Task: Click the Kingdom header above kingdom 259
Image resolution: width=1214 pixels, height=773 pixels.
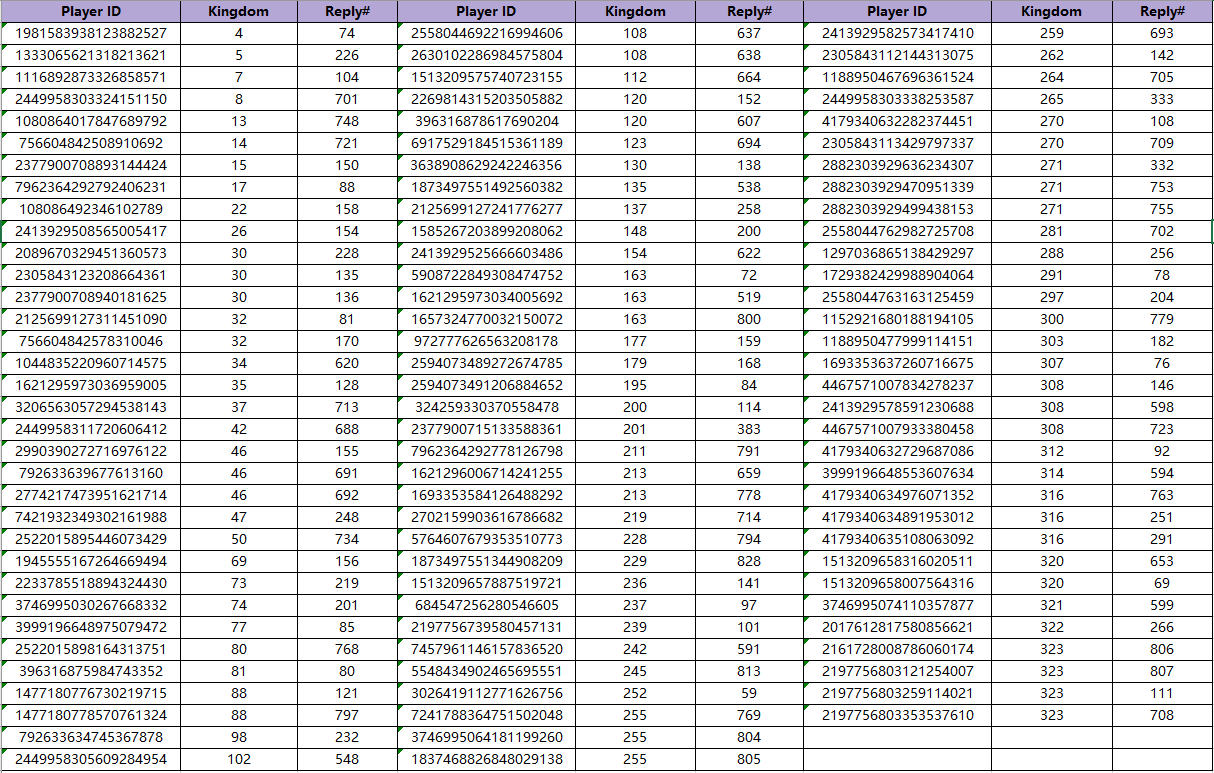Action: (x=1051, y=12)
